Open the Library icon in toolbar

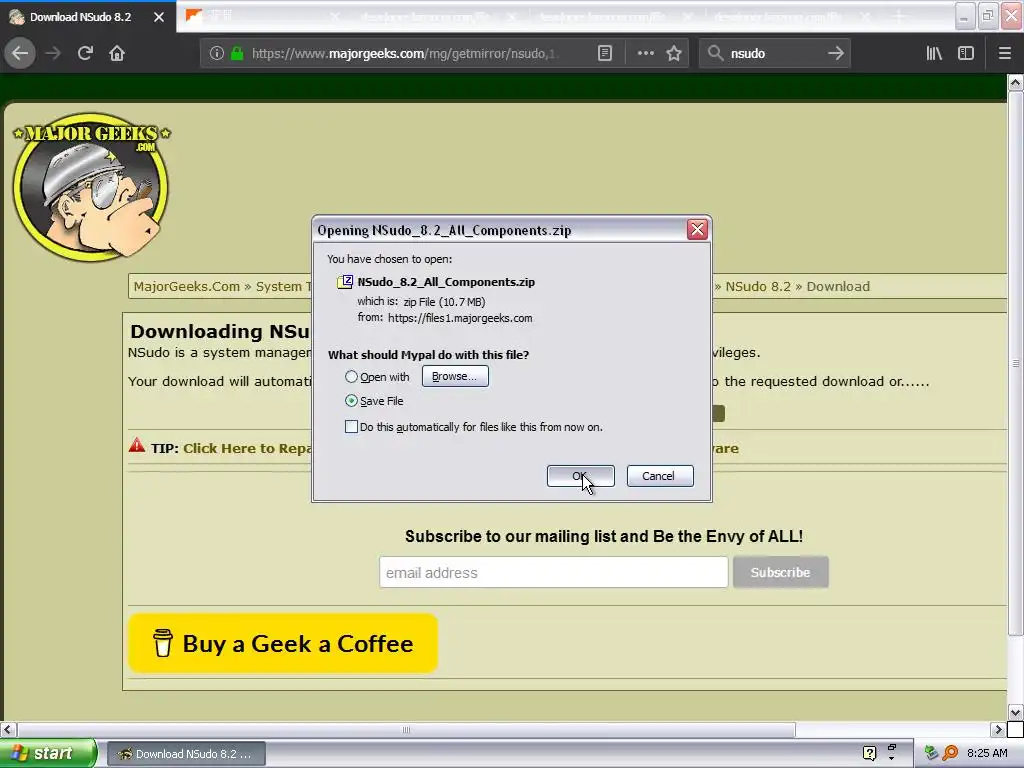pyautogui.click(x=934, y=54)
